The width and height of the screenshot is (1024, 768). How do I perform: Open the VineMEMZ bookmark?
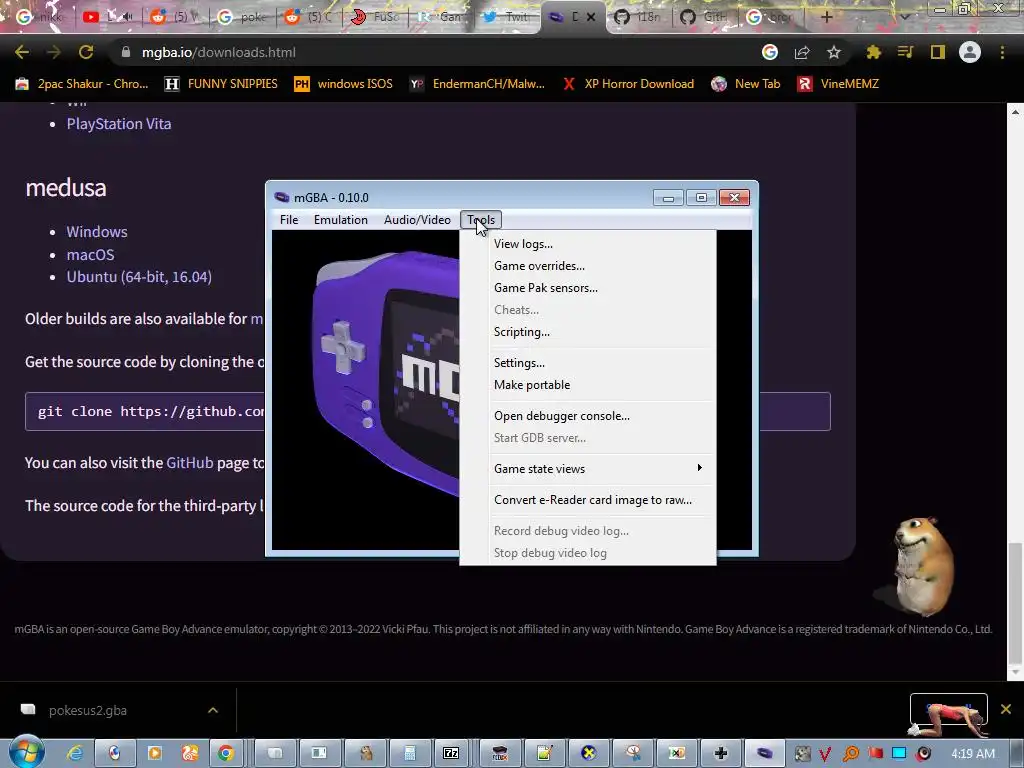tap(839, 84)
